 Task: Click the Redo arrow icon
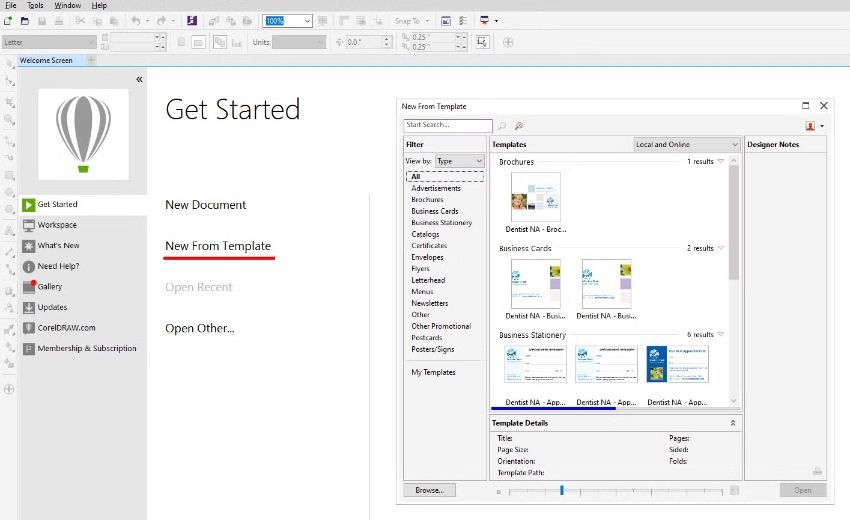(161, 21)
